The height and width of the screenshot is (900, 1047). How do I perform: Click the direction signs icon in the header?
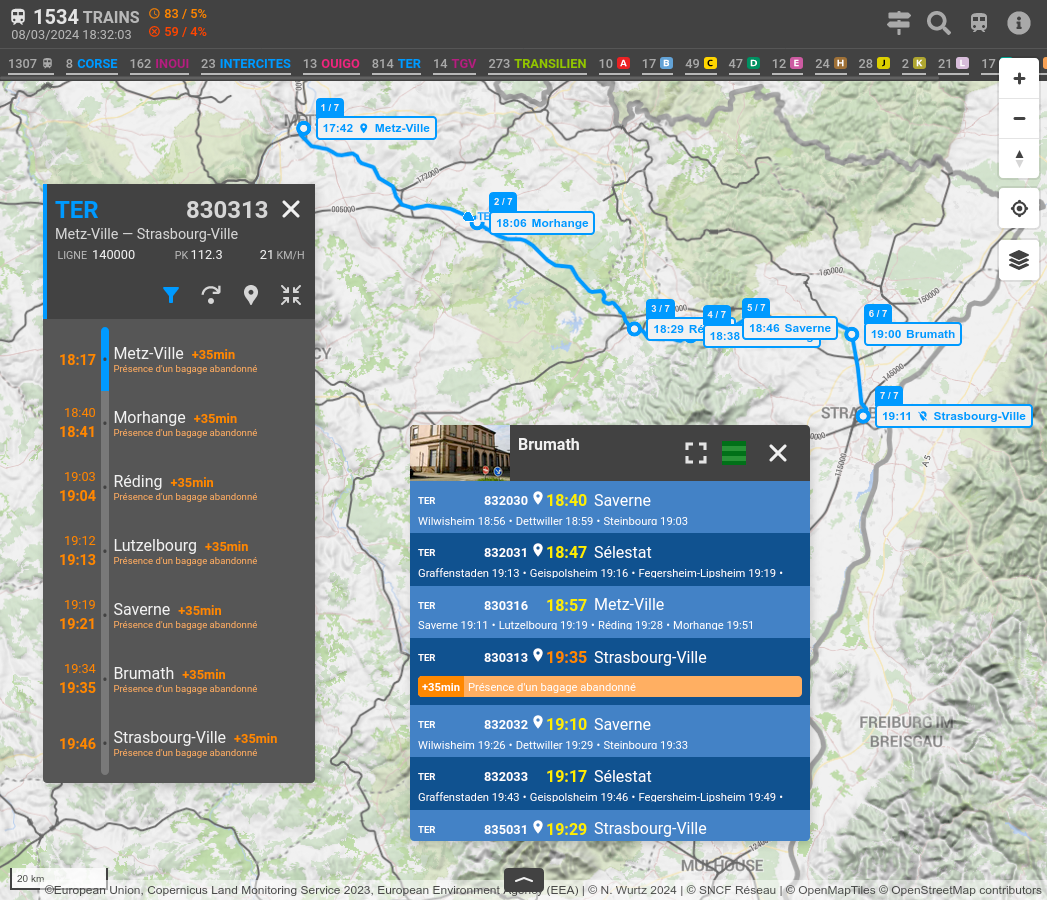[899, 23]
